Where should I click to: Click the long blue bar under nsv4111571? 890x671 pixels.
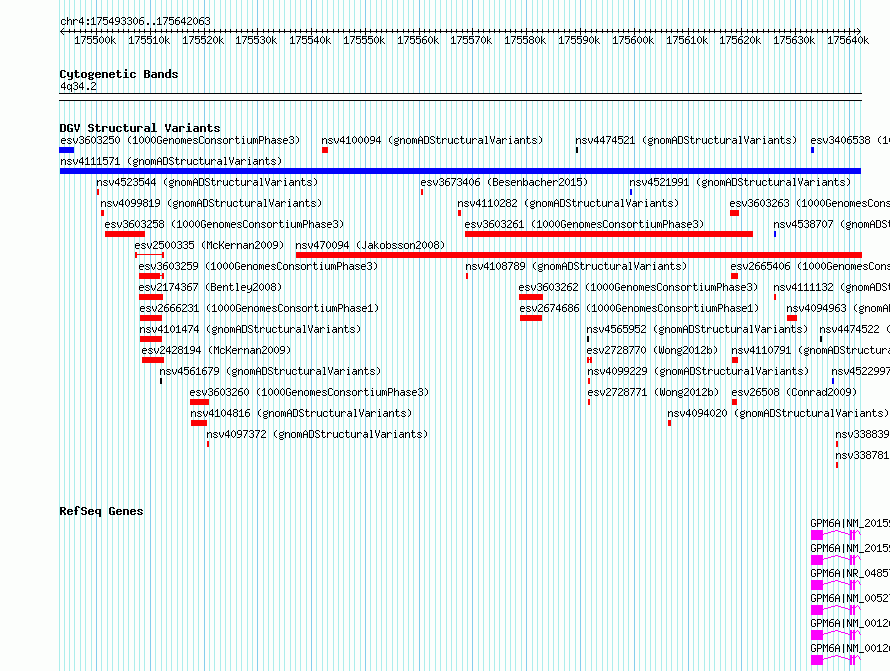pyautogui.click(x=460, y=171)
